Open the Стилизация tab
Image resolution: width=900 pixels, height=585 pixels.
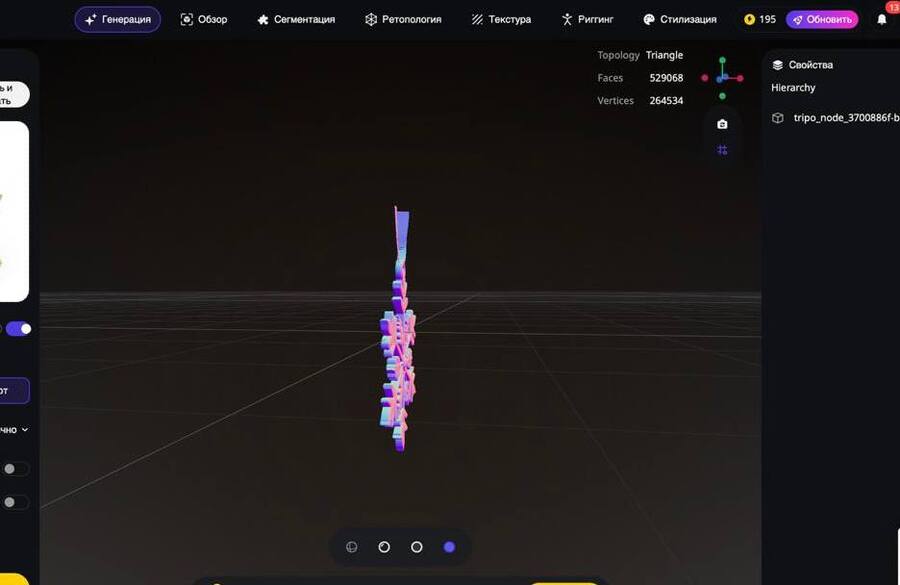click(x=680, y=20)
